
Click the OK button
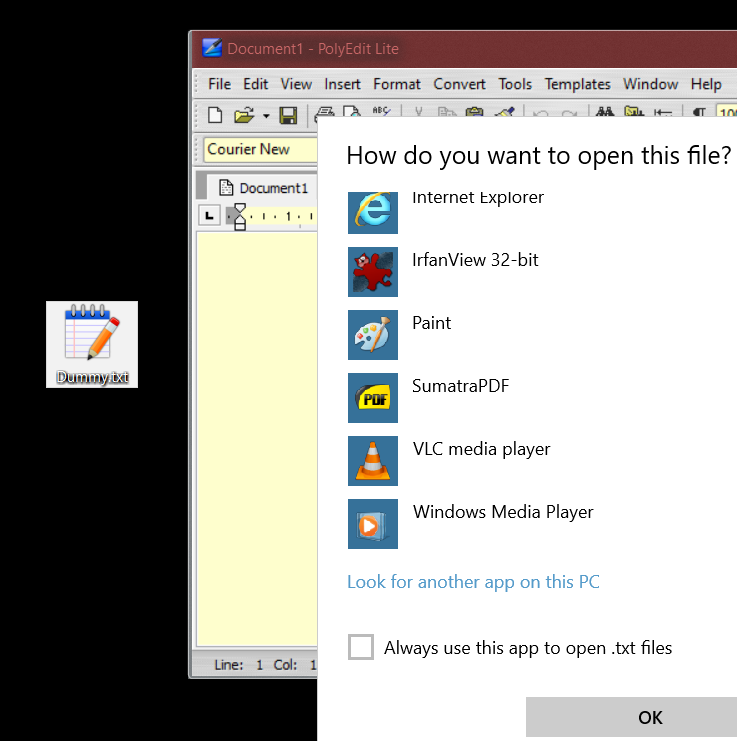[632, 717]
